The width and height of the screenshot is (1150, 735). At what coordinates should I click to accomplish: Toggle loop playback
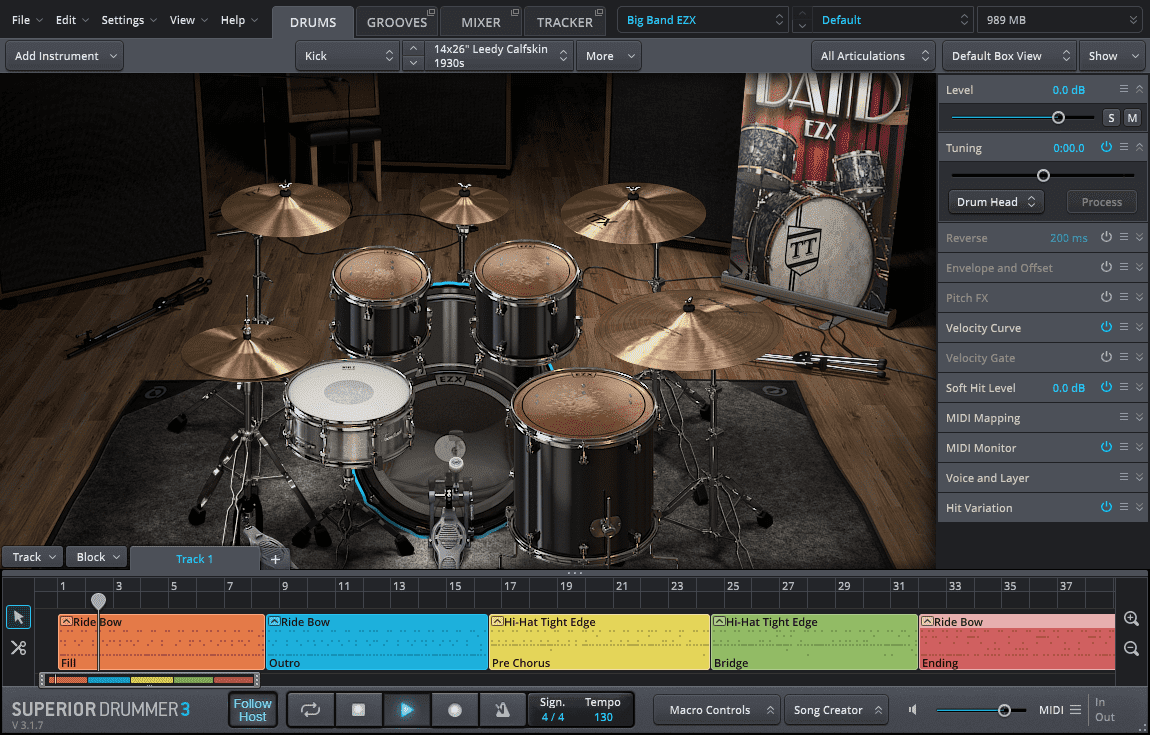tap(311, 709)
